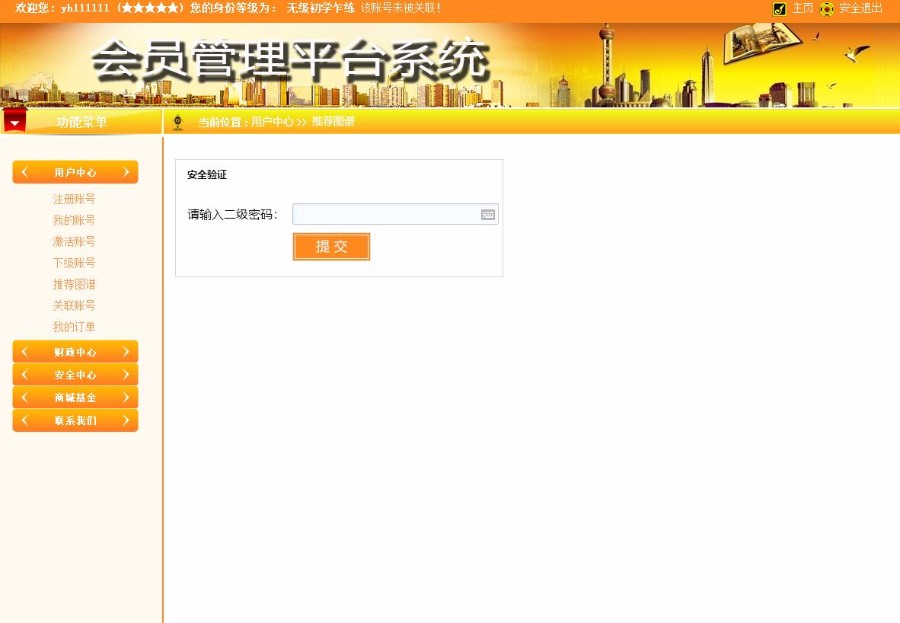Open the 注册账号 link
The image size is (900, 623).
(x=75, y=199)
